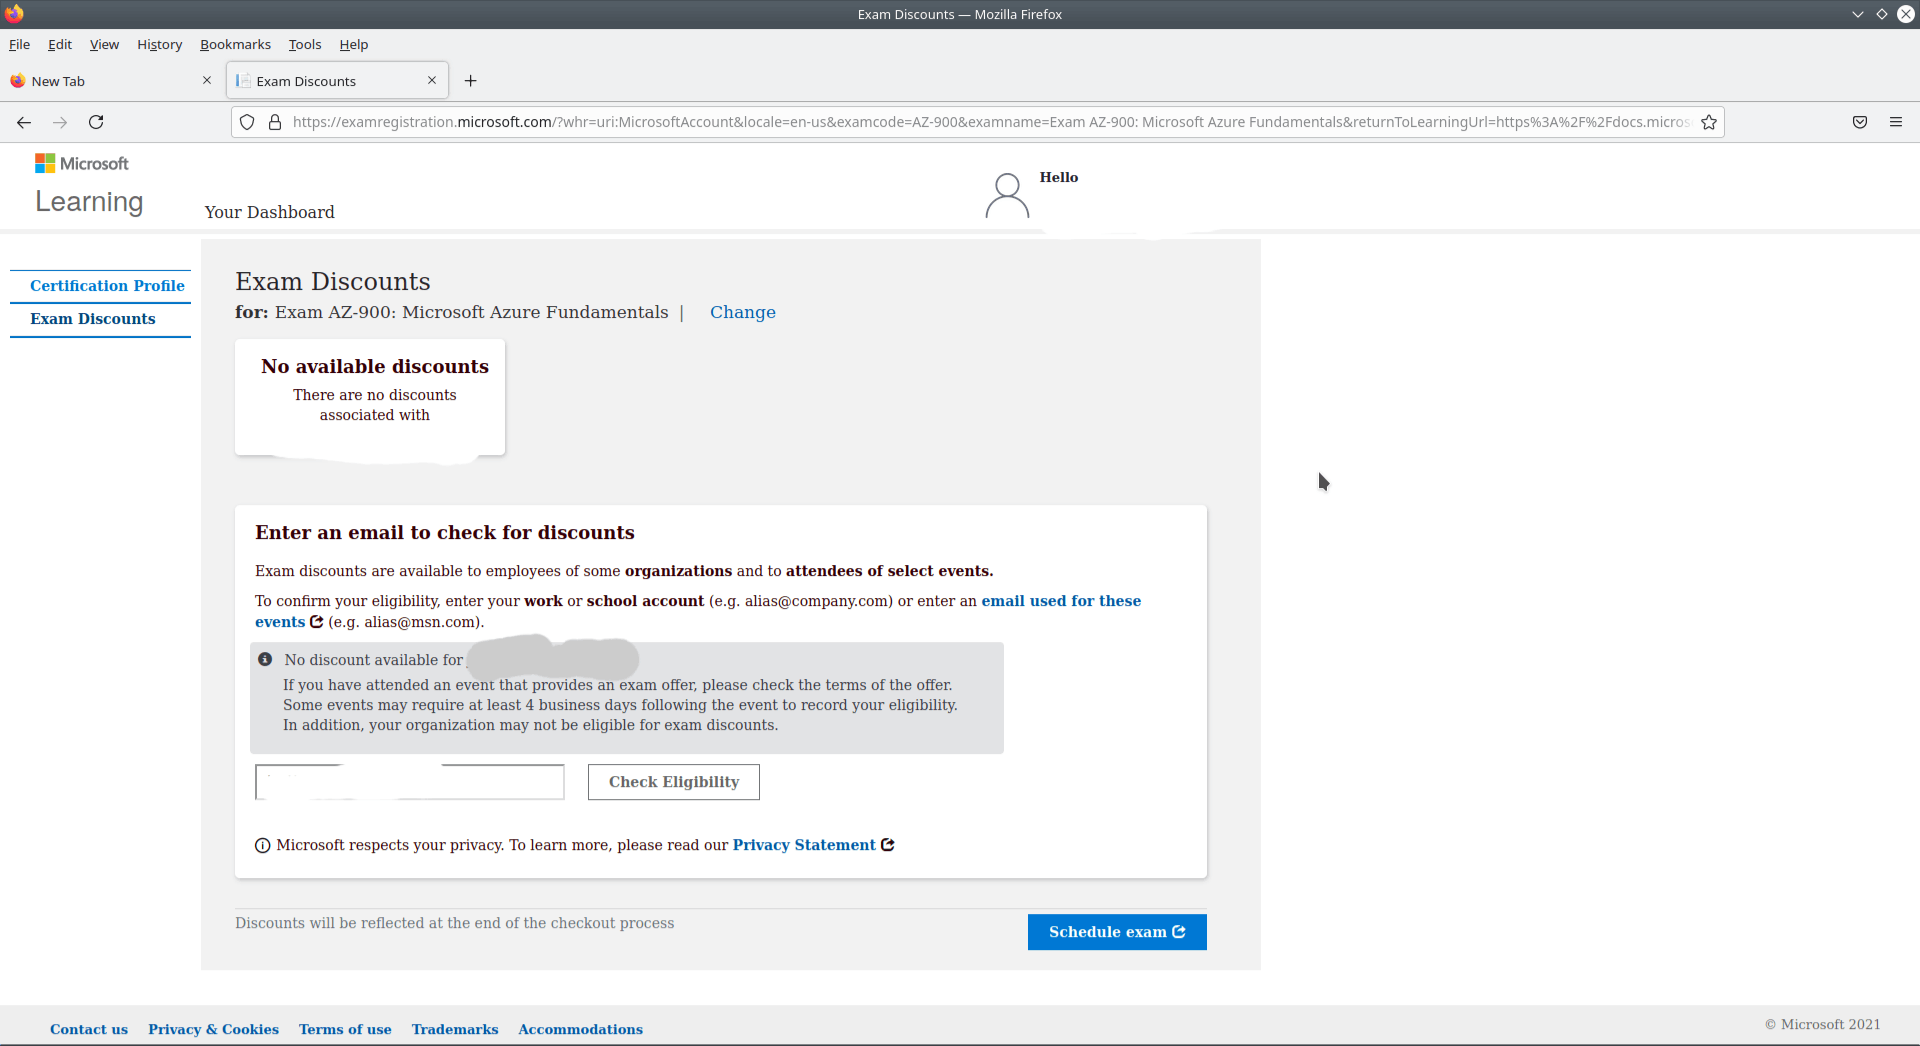Open Exam Discounts in sidebar

[93, 319]
